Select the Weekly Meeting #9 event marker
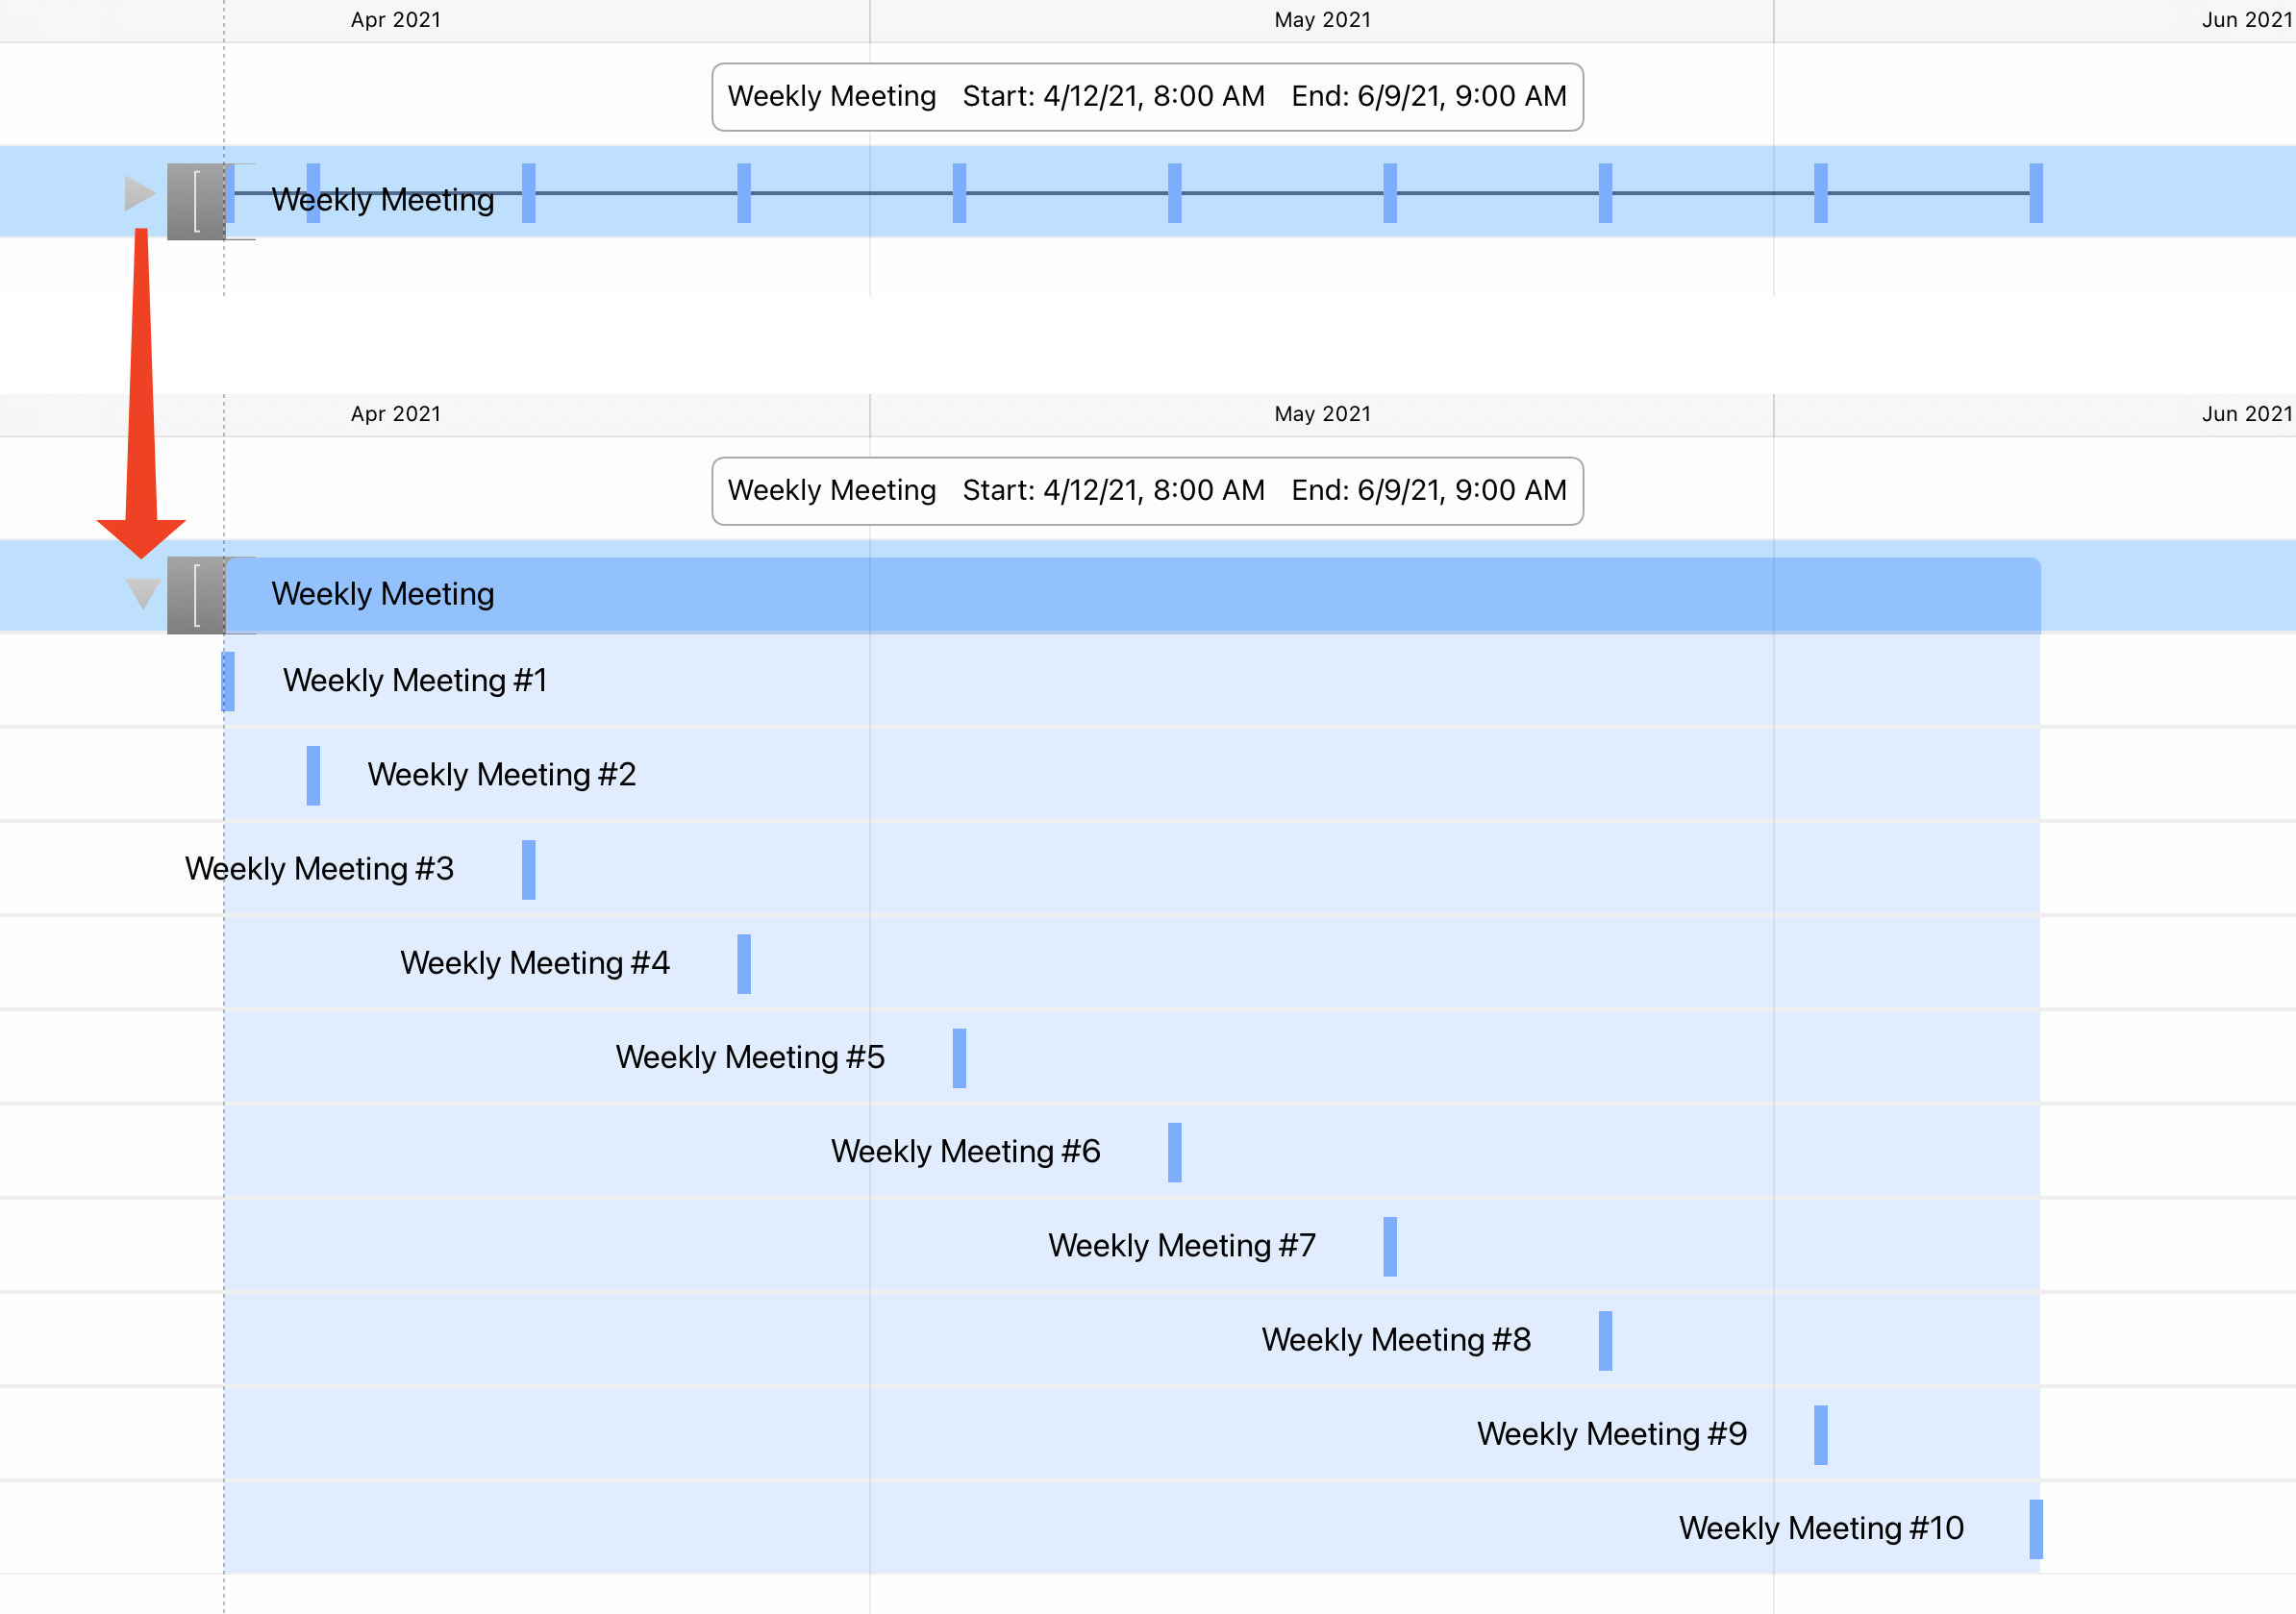 [1821, 1435]
